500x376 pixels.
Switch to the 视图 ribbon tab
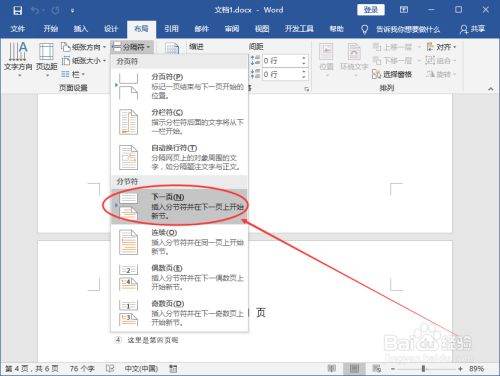pos(262,29)
